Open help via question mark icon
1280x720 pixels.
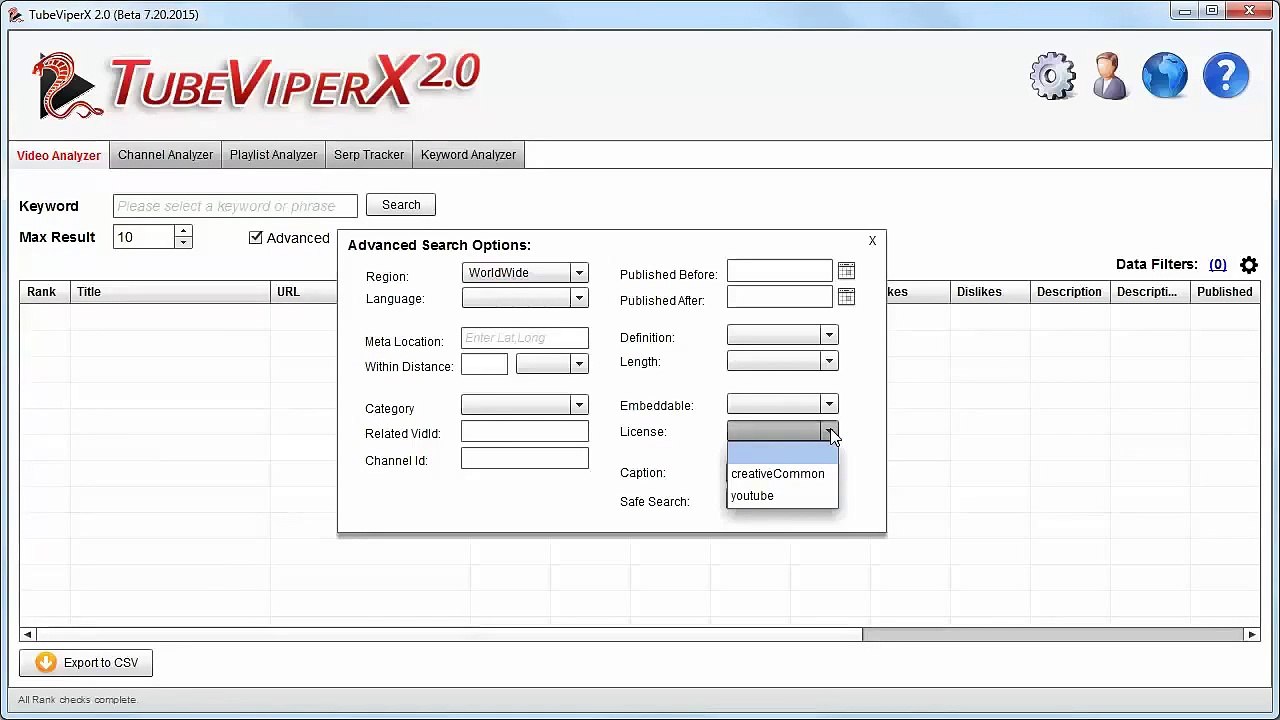click(1226, 76)
